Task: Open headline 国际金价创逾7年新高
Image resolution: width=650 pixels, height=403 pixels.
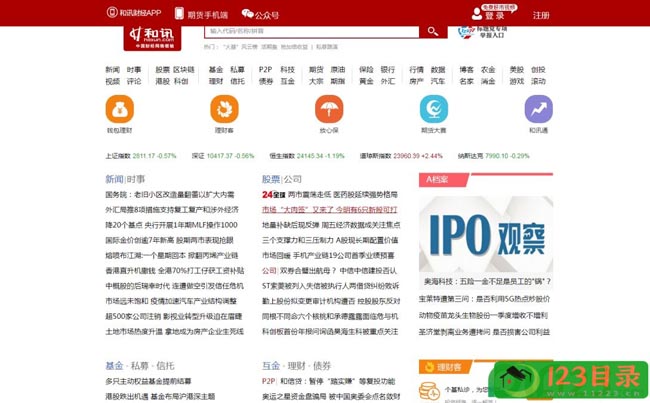Action: (169, 240)
